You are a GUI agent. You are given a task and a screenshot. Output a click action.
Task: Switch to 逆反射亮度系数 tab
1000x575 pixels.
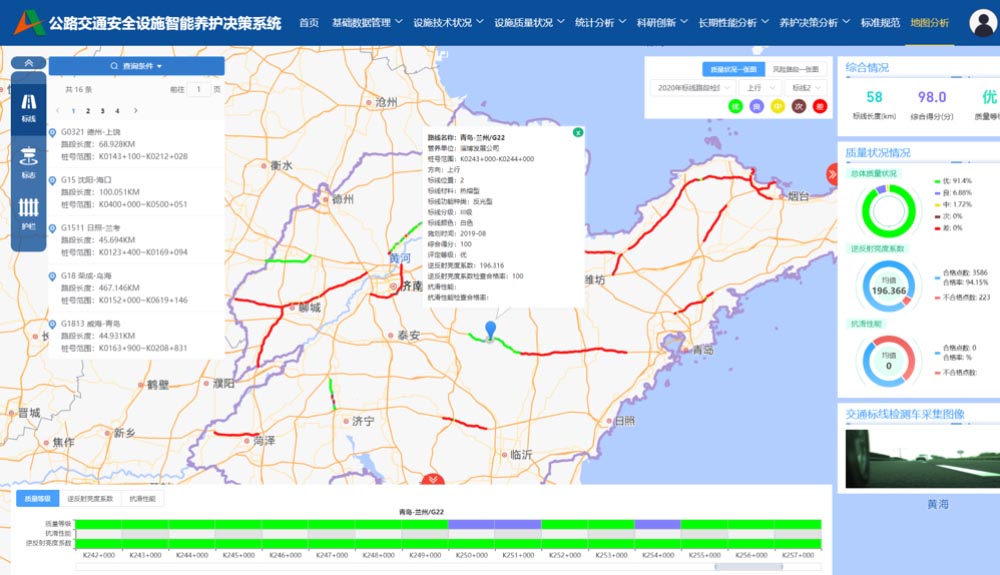pyautogui.click(x=91, y=498)
